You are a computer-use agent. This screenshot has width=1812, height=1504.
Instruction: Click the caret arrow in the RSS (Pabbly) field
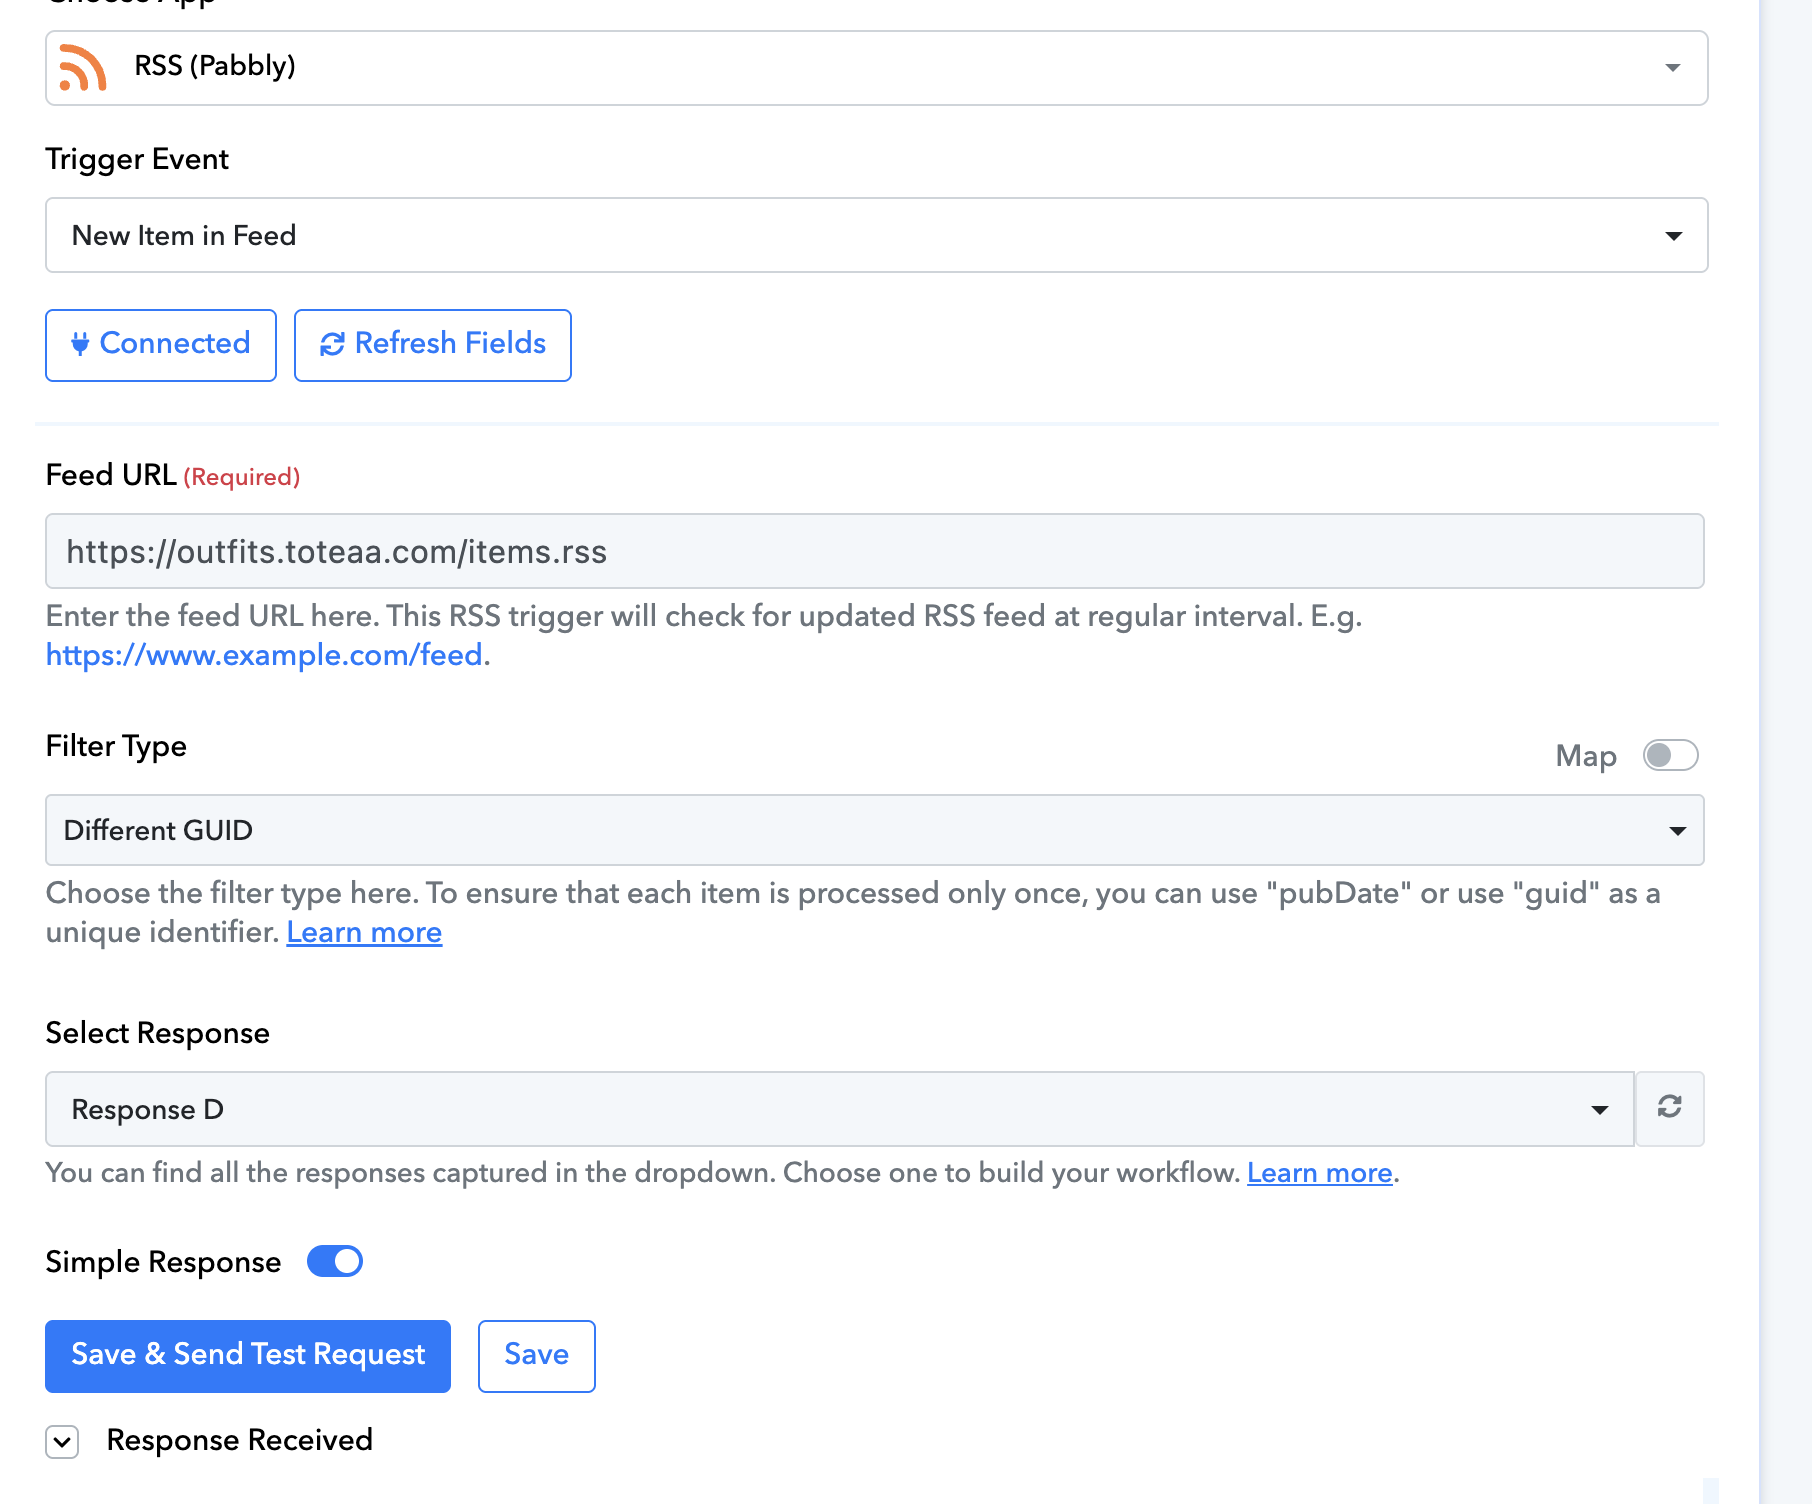coord(1672,68)
